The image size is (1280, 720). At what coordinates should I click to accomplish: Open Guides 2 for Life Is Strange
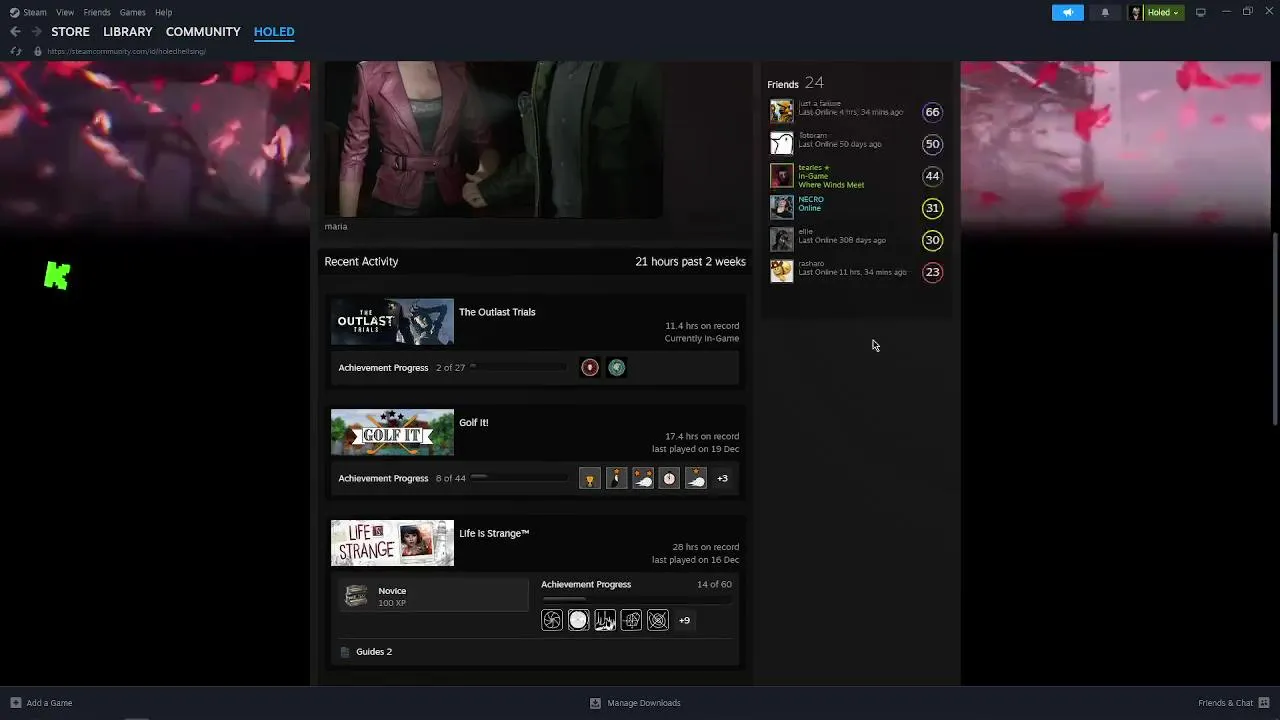pos(374,652)
